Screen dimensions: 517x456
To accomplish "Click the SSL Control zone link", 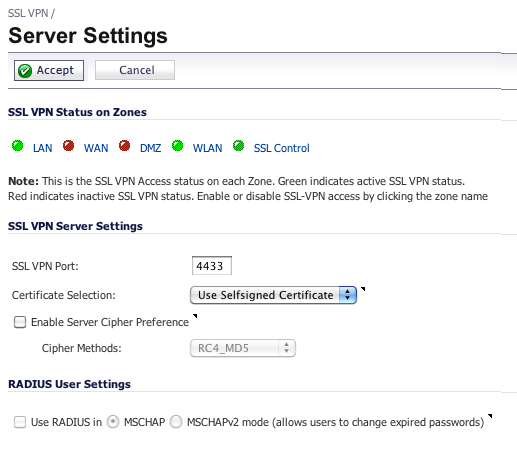I will 282,148.
